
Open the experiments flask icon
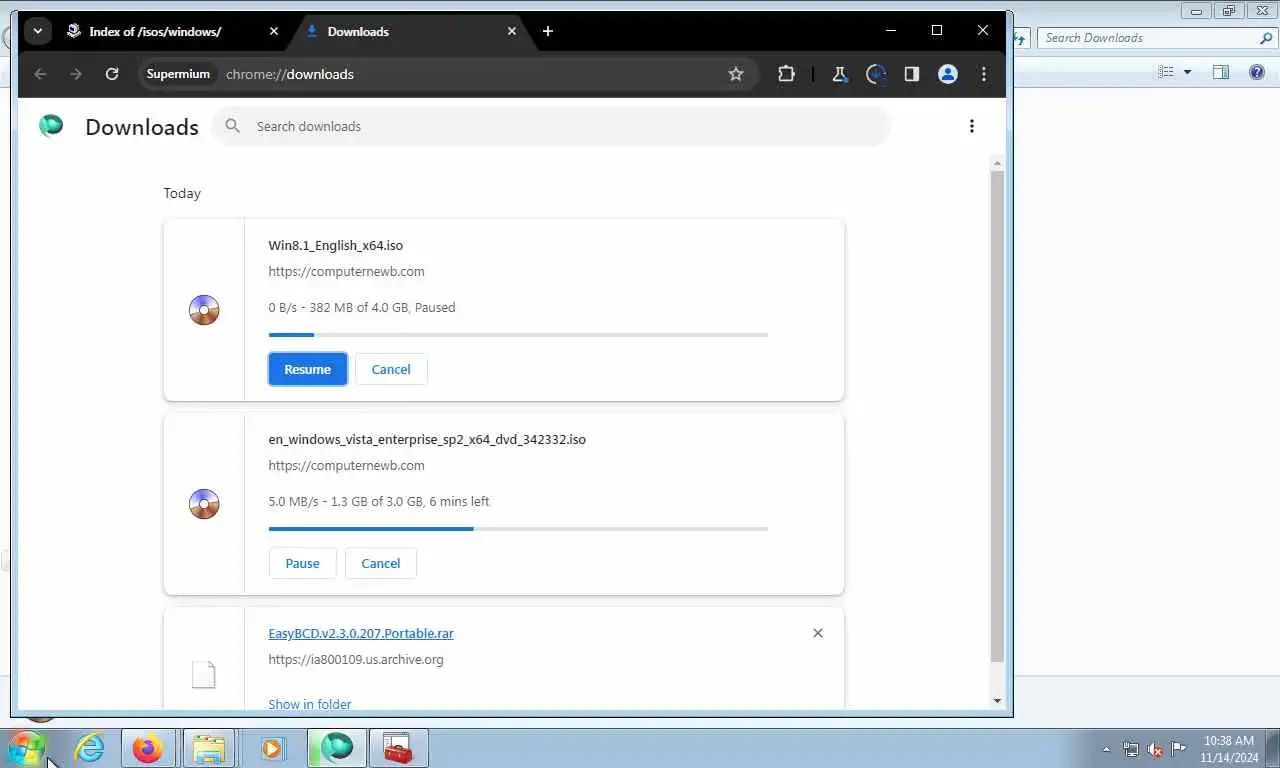840,74
